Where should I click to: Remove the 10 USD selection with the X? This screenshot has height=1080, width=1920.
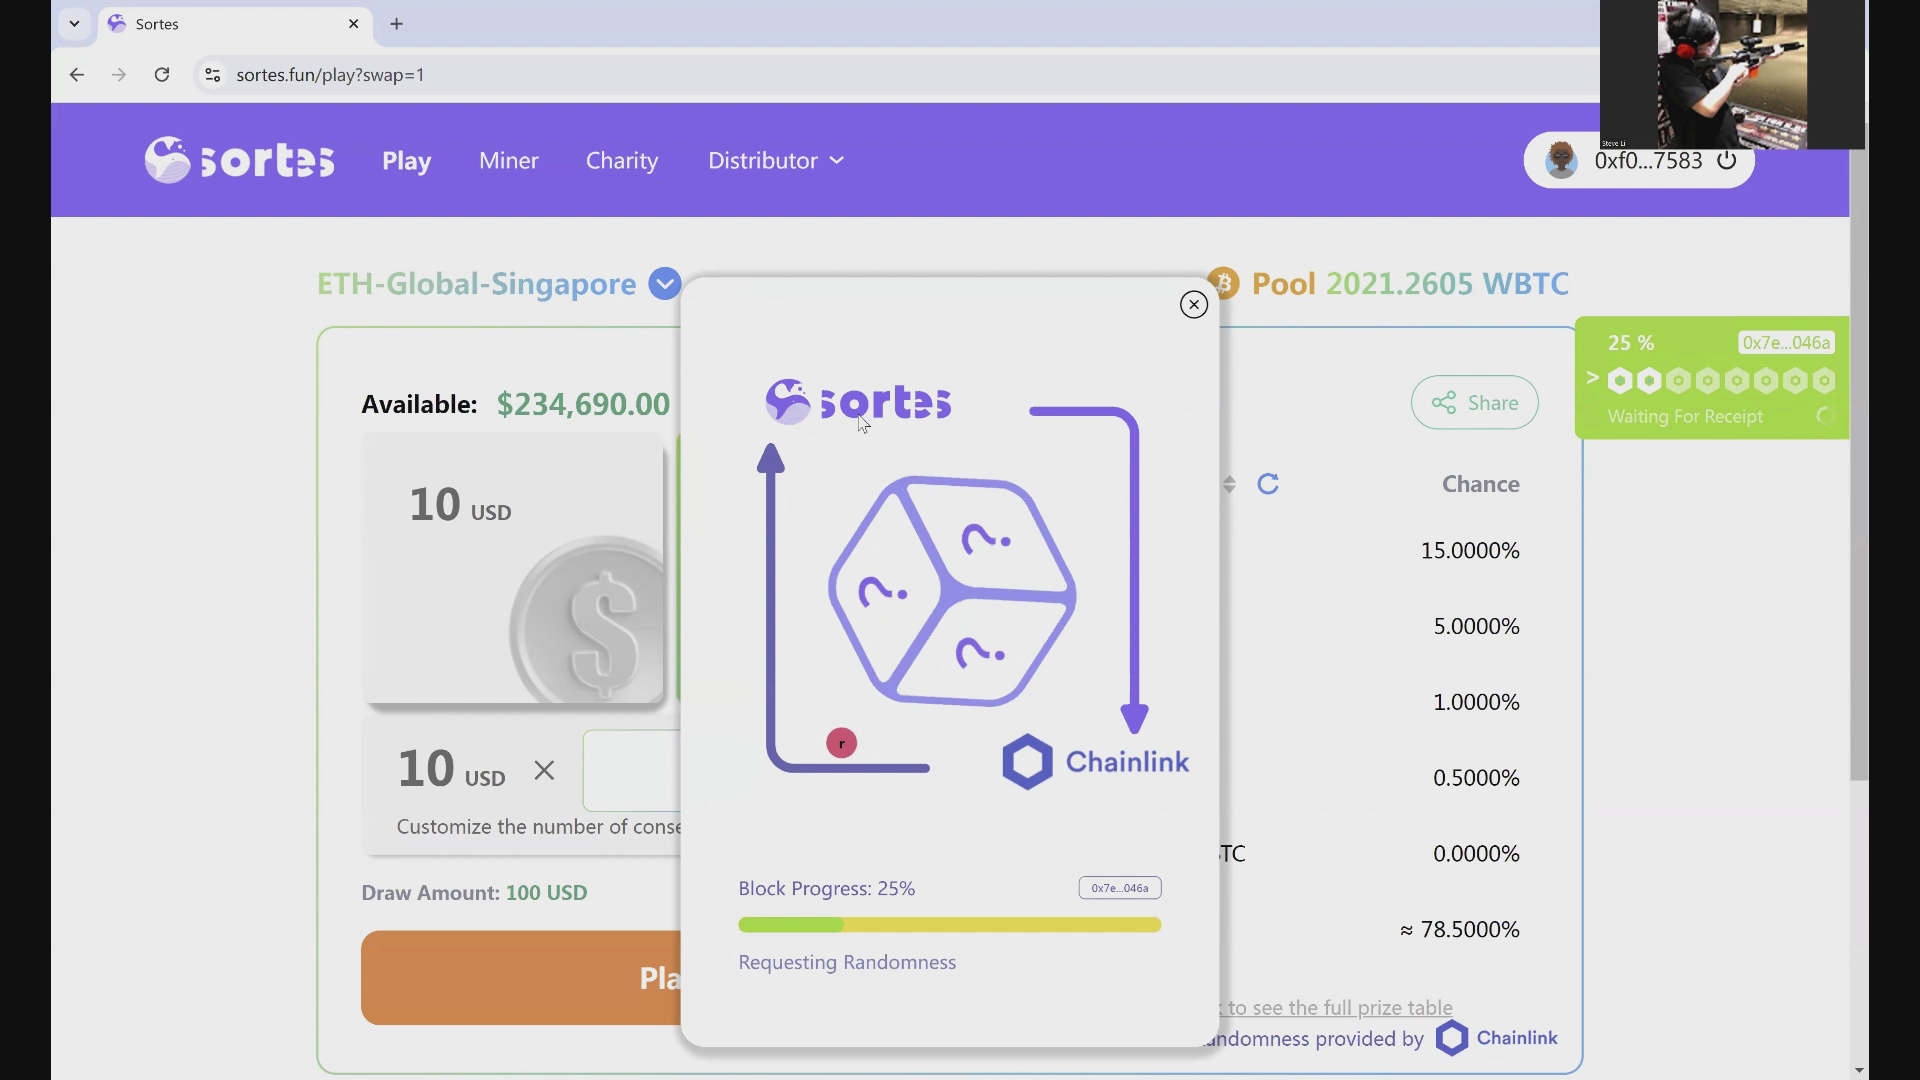(543, 770)
